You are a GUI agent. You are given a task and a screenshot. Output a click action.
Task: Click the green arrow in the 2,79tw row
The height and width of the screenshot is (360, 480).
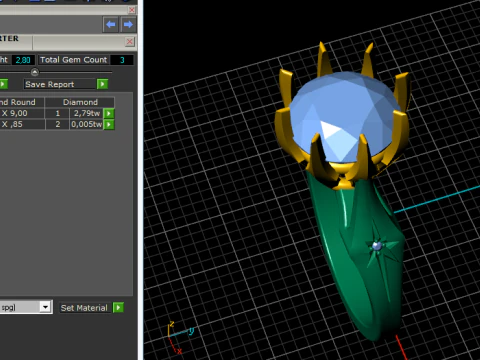(109, 113)
